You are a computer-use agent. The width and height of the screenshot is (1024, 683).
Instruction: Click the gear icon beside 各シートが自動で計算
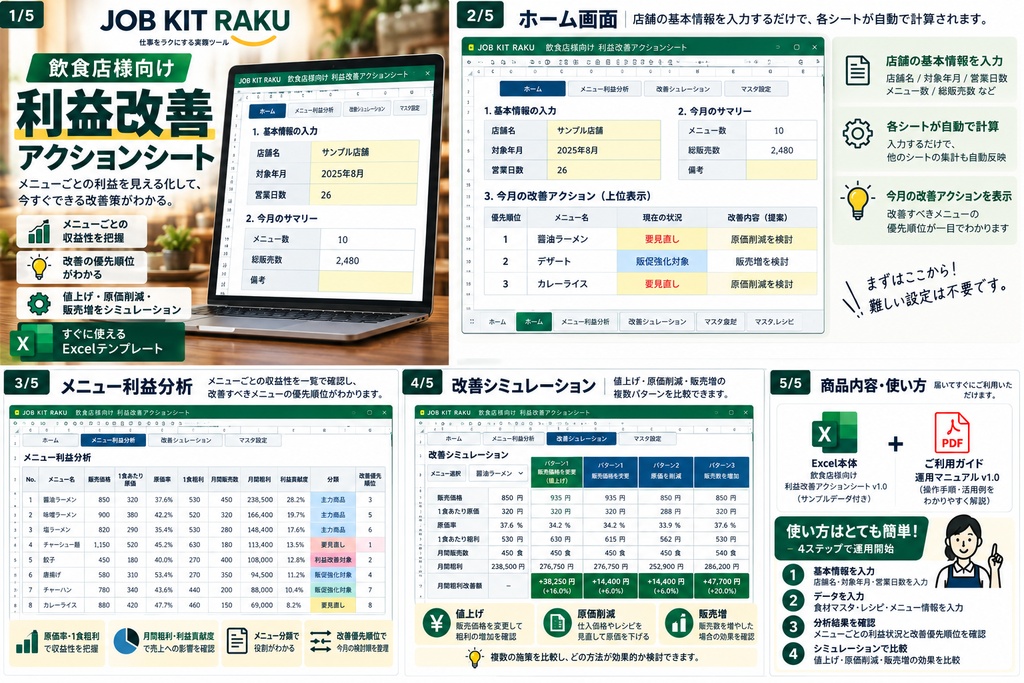click(857, 134)
